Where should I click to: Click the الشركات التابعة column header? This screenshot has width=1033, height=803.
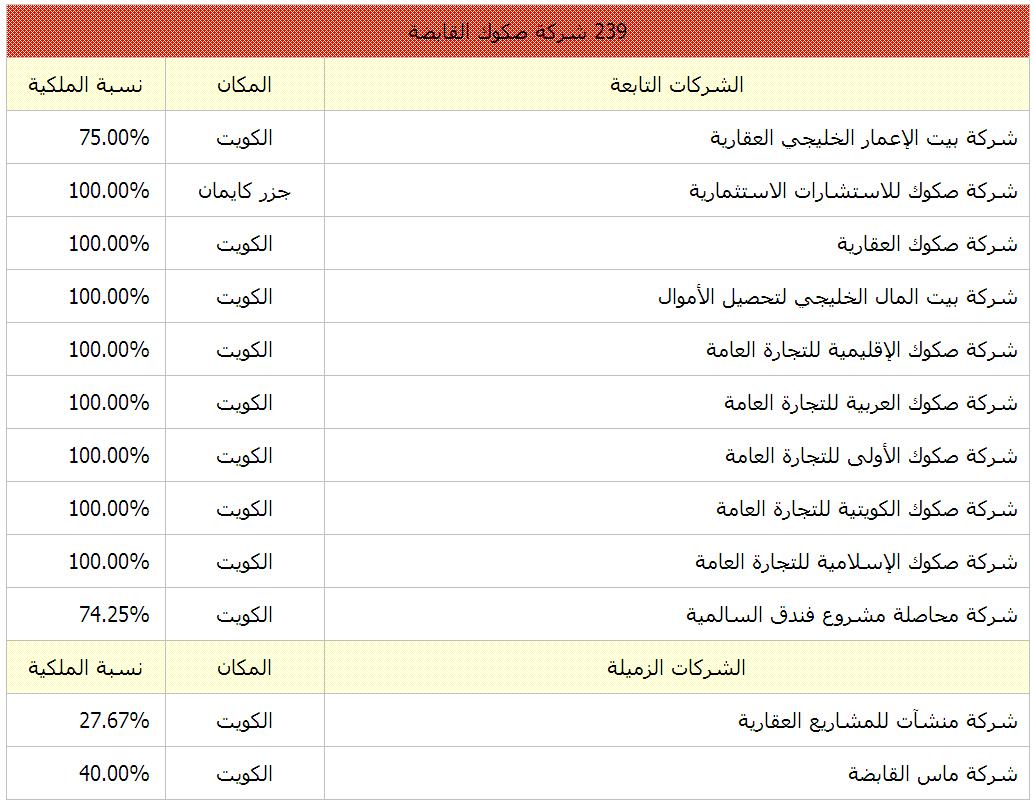pos(677,85)
